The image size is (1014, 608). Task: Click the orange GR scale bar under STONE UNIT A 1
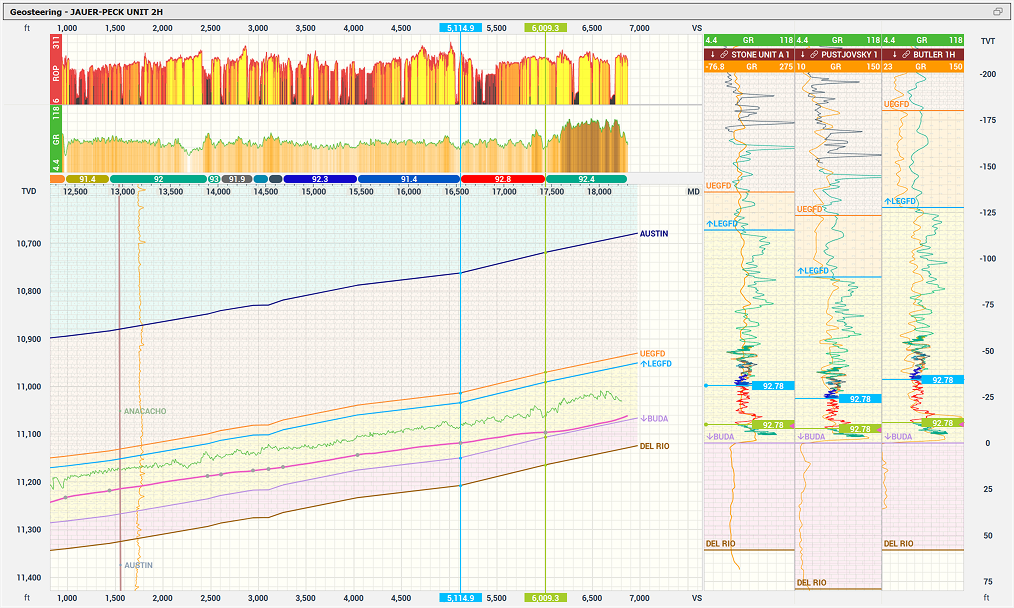coord(749,67)
